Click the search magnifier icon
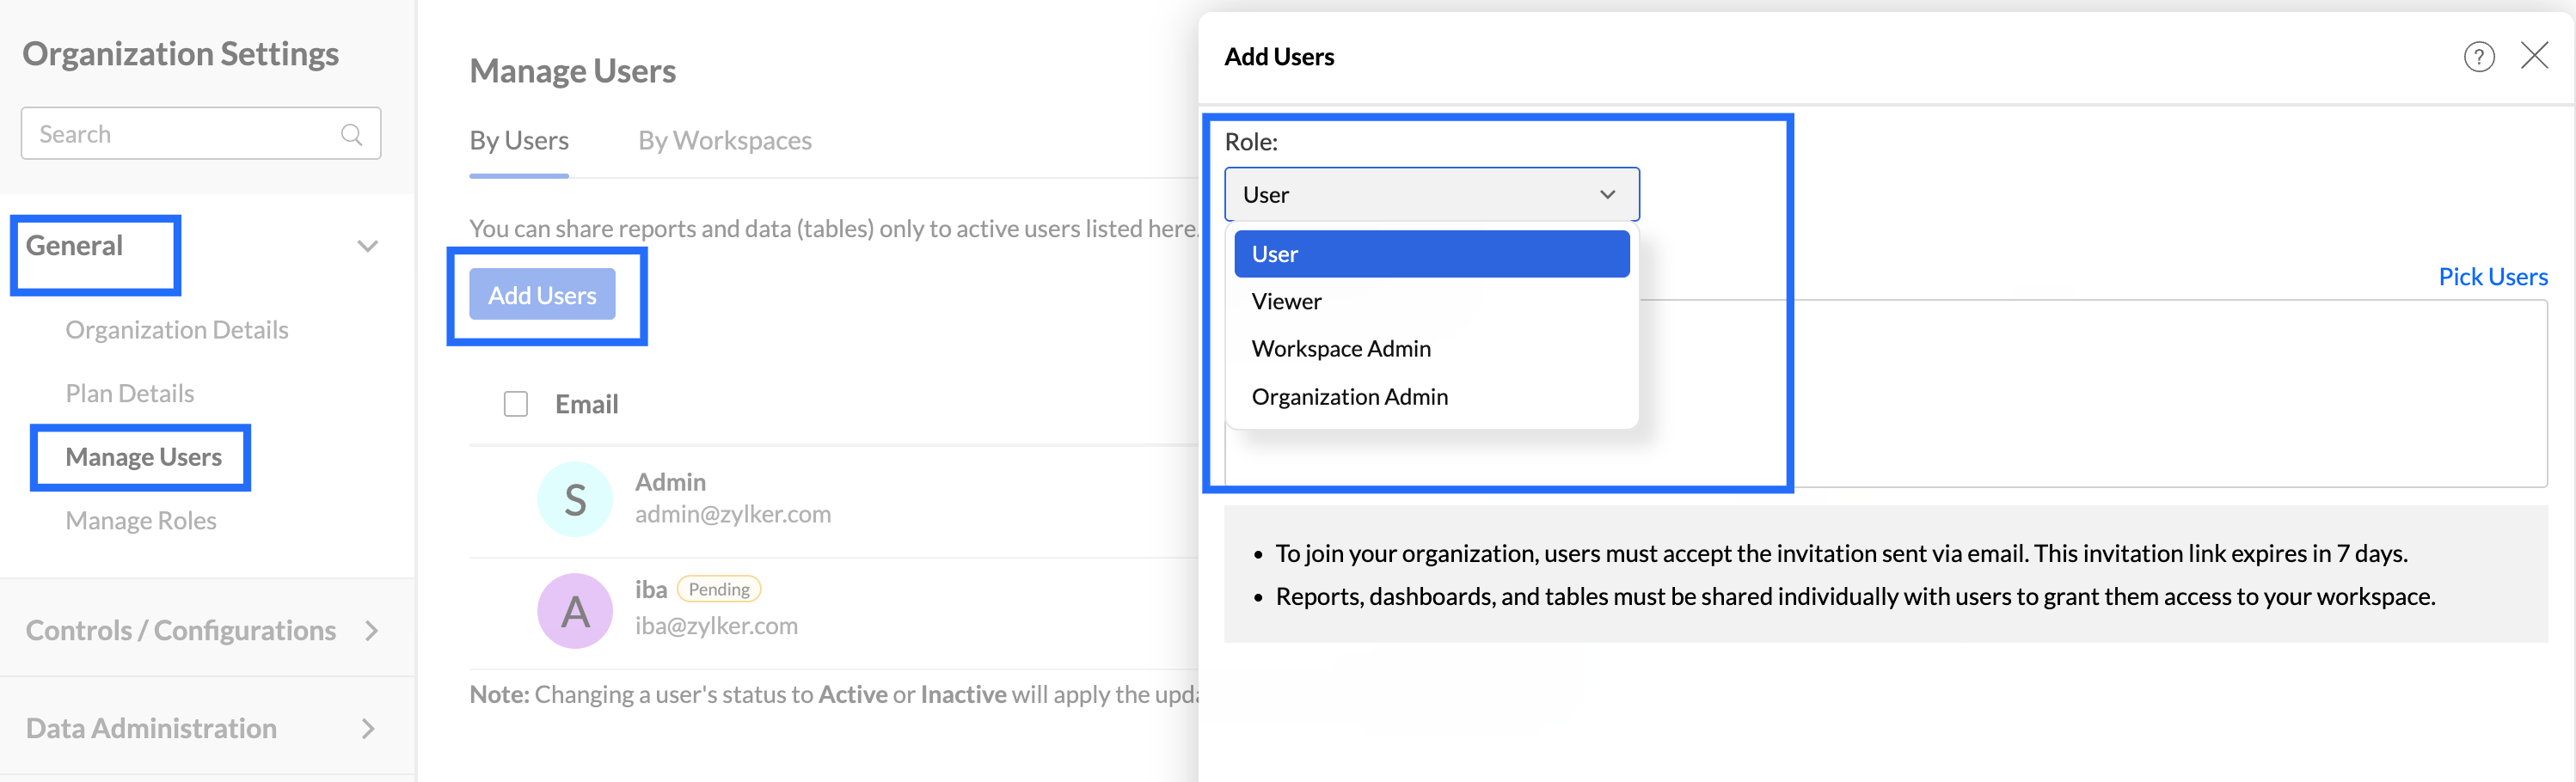2576x782 pixels. point(351,134)
